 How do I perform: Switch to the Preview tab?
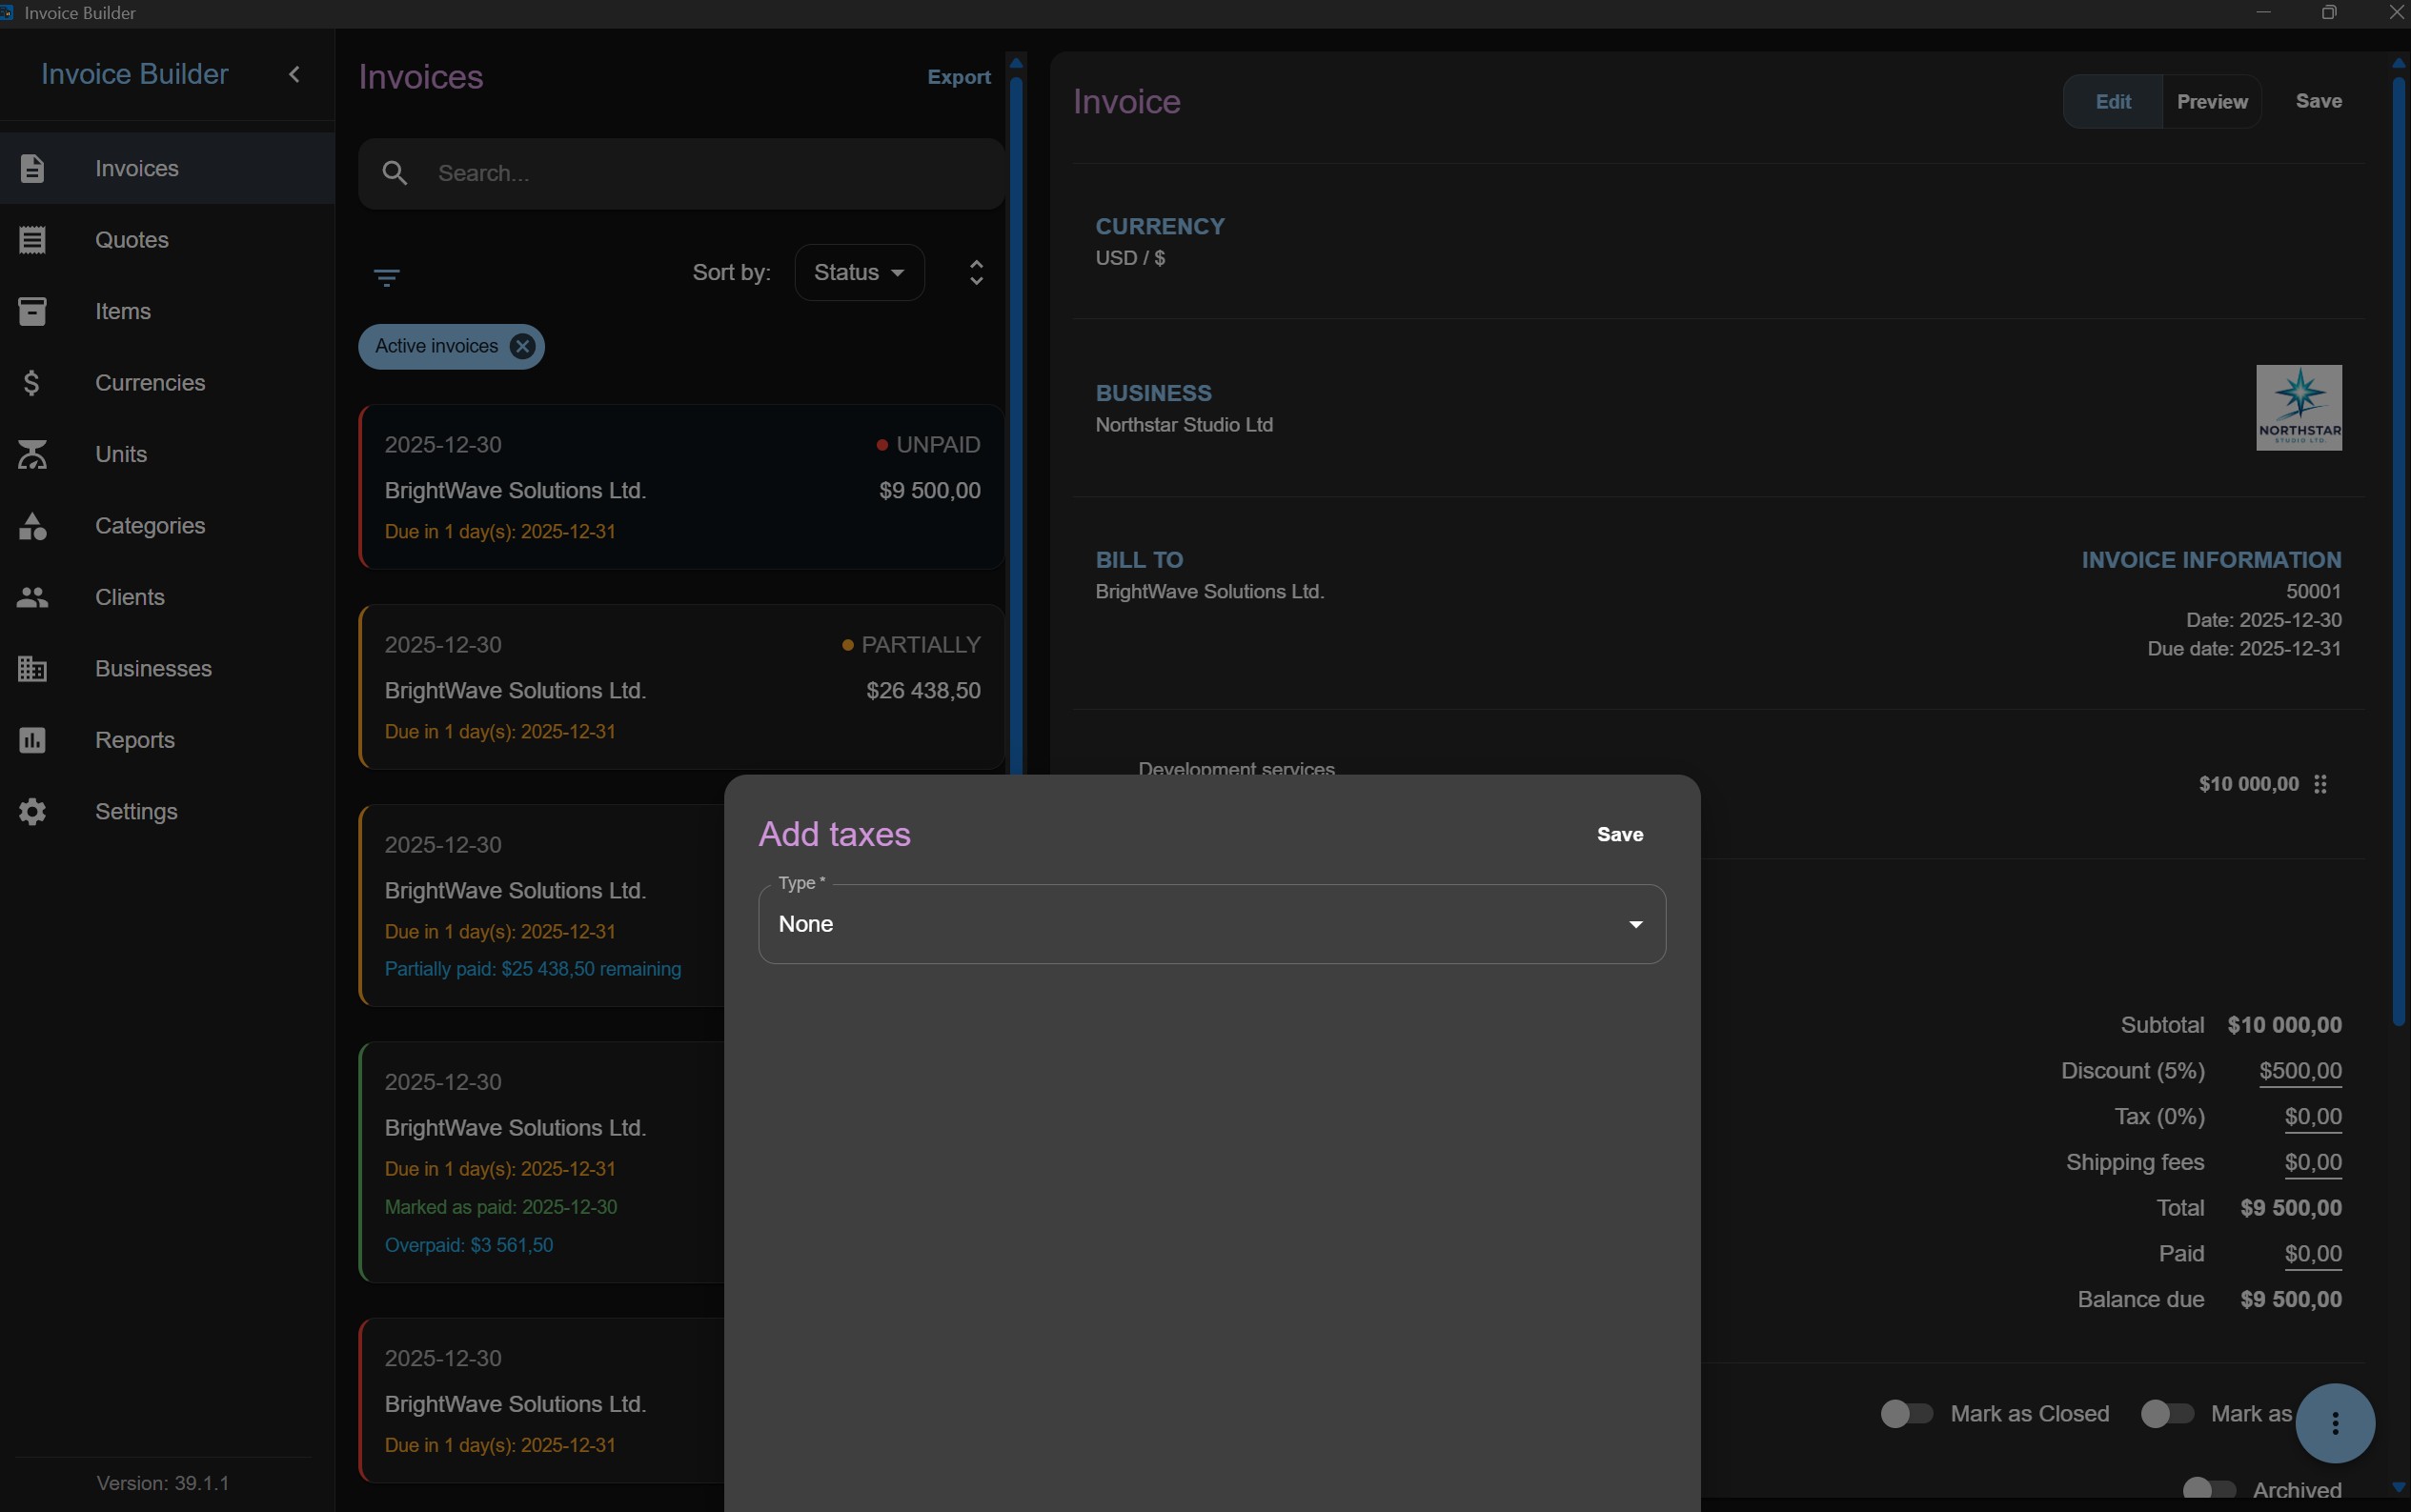coord(2212,102)
